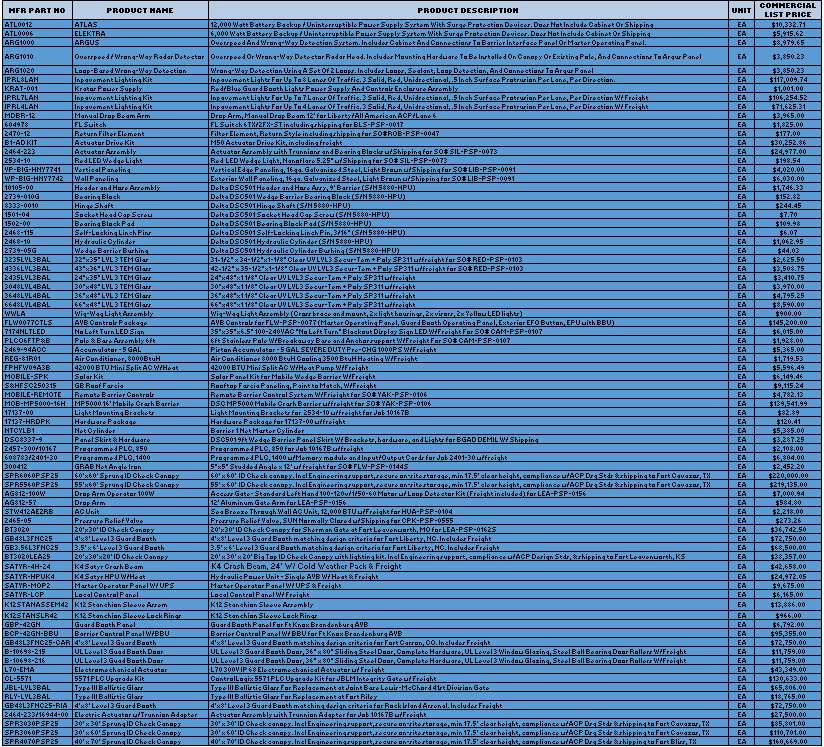Select part number cell 2470-12
This screenshot has width=824, height=747.
pyautogui.click(x=37, y=134)
